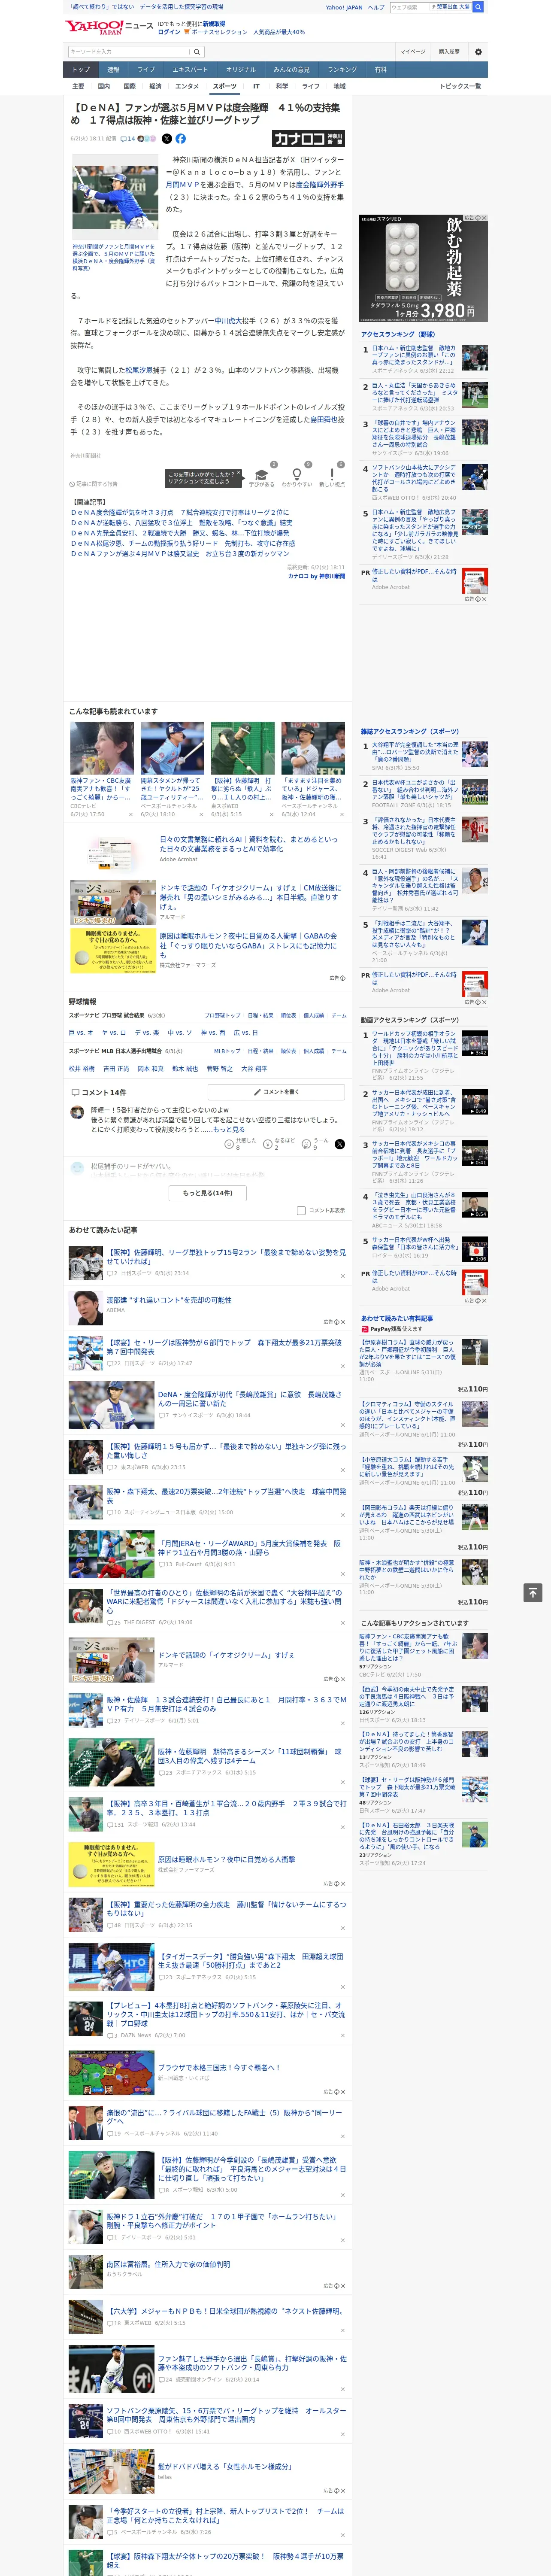Viewport: 551px width, 2576px height.
Task: Open the "MLBトップ" link
Action: tap(227, 1051)
